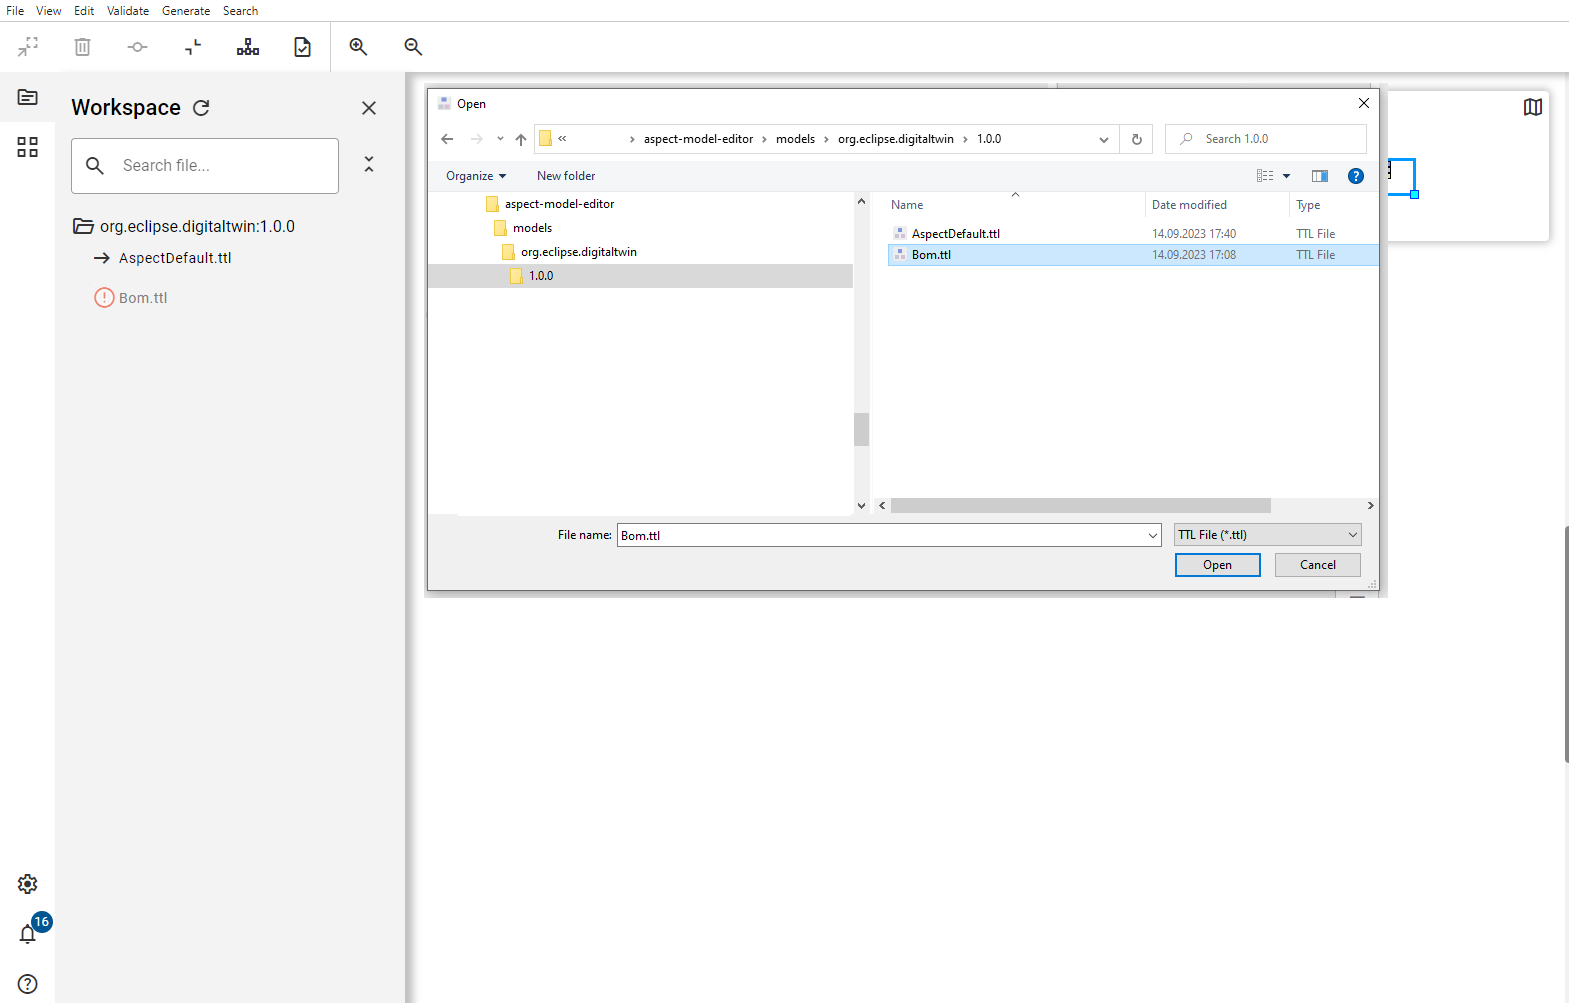The width and height of the screenshot is (1569, 1003).
Task: Click the zoom out magnifier icon
Action: click(x=413, y=47)
